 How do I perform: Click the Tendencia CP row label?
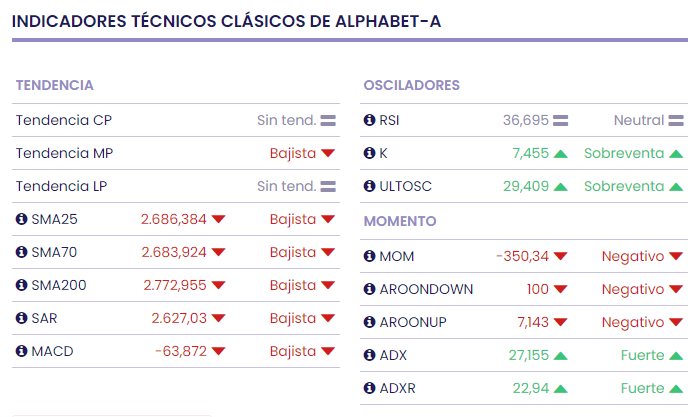click(63, 120)
